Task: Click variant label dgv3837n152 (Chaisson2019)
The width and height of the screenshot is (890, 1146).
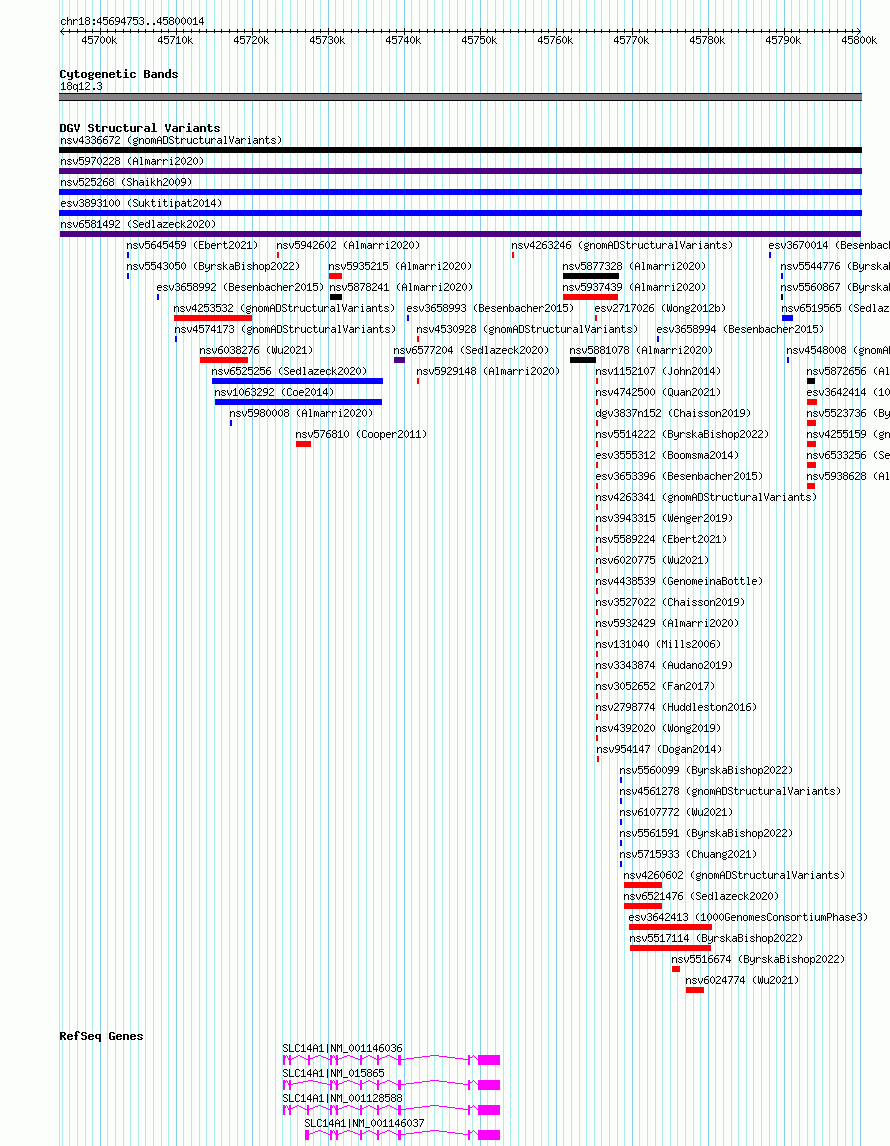Action: (673, 413)
